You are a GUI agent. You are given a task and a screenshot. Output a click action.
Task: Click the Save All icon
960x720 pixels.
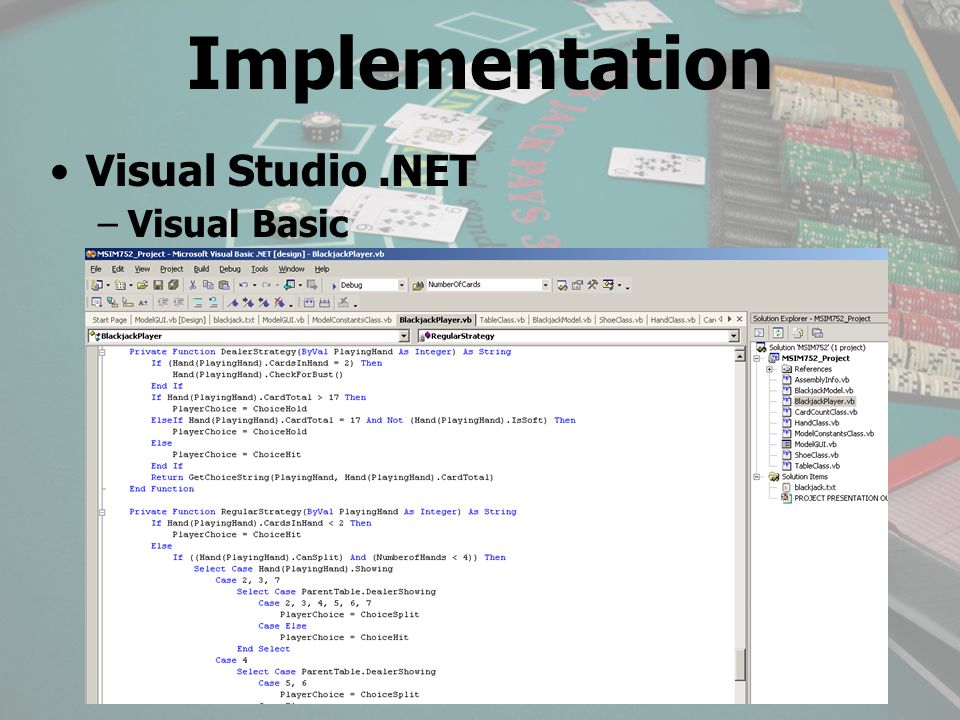173,285
